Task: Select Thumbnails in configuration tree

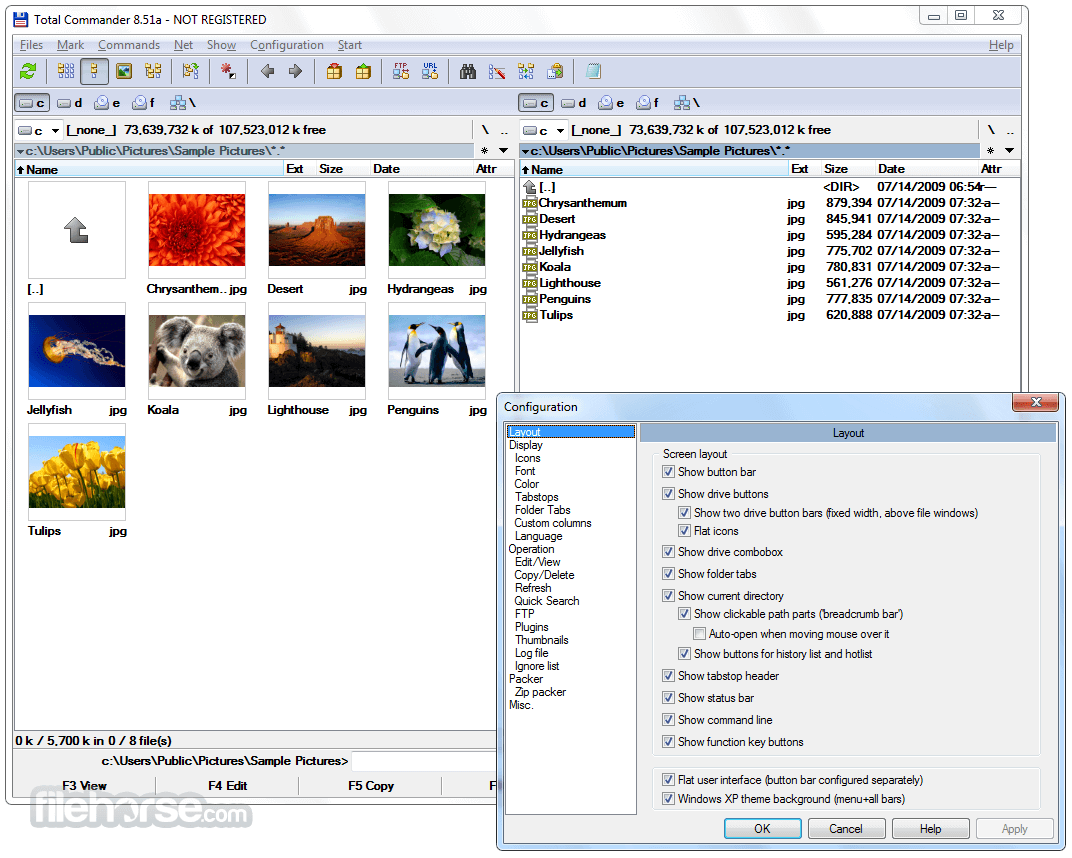Action: point(541,640)
